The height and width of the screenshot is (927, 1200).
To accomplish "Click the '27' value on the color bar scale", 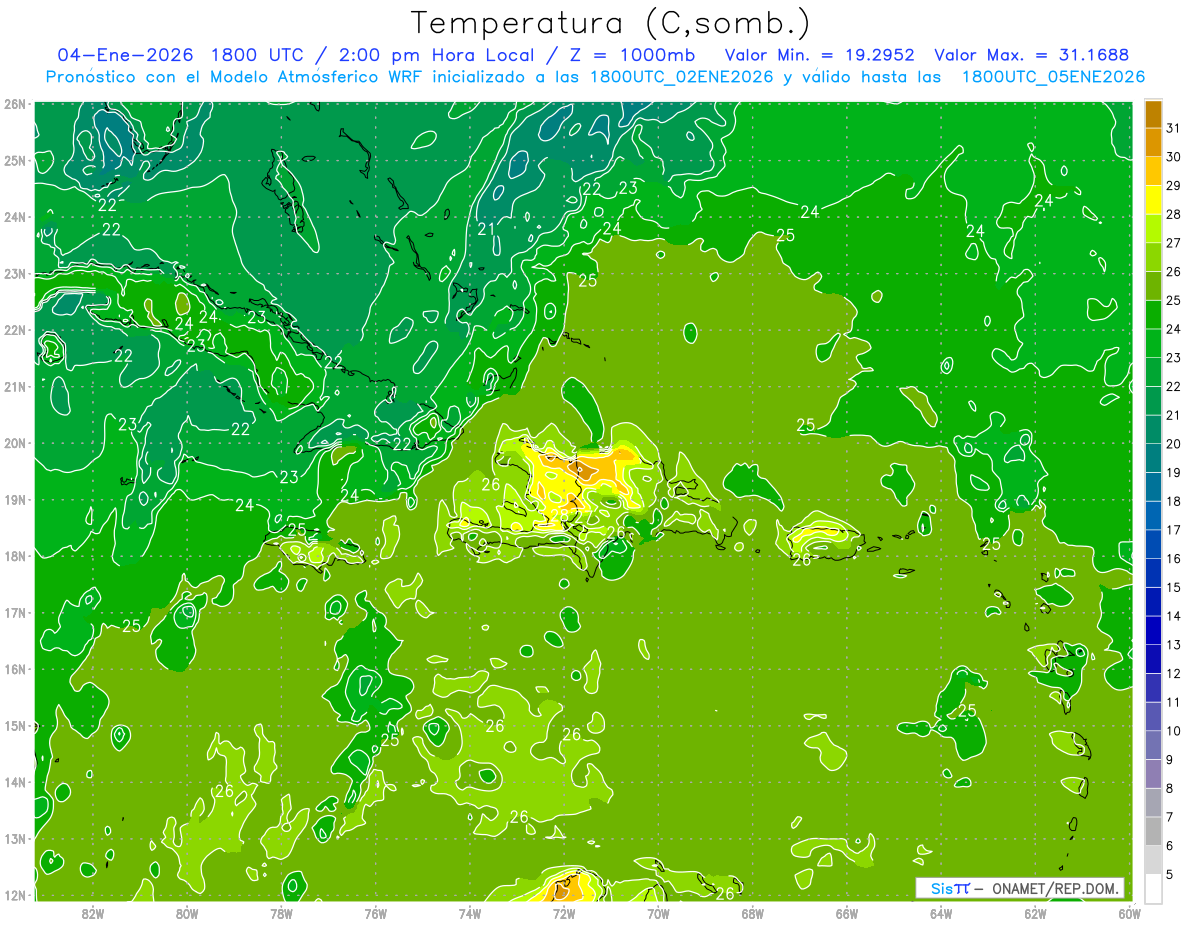I will 1173,243.
